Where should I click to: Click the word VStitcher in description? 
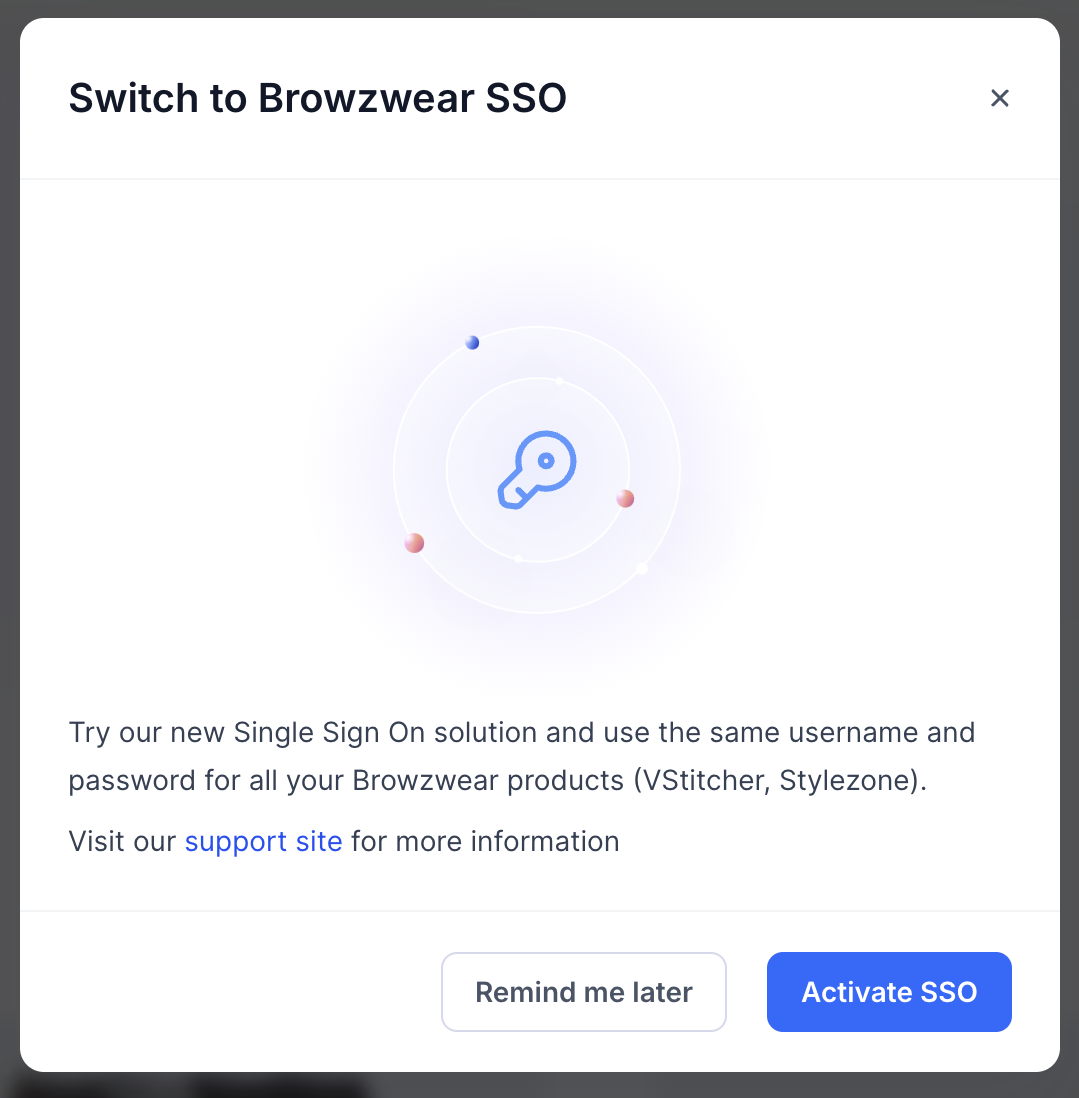point(704,780)
